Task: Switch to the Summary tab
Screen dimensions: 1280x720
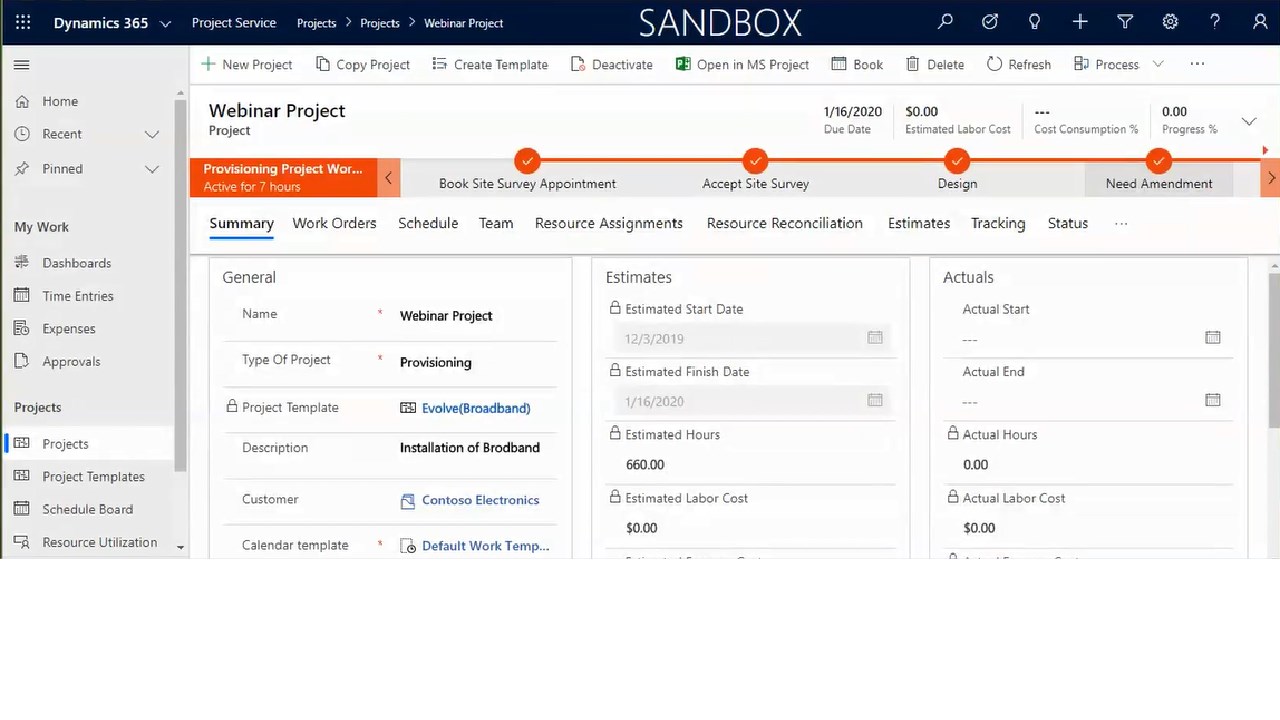Action: click(241, 223)
